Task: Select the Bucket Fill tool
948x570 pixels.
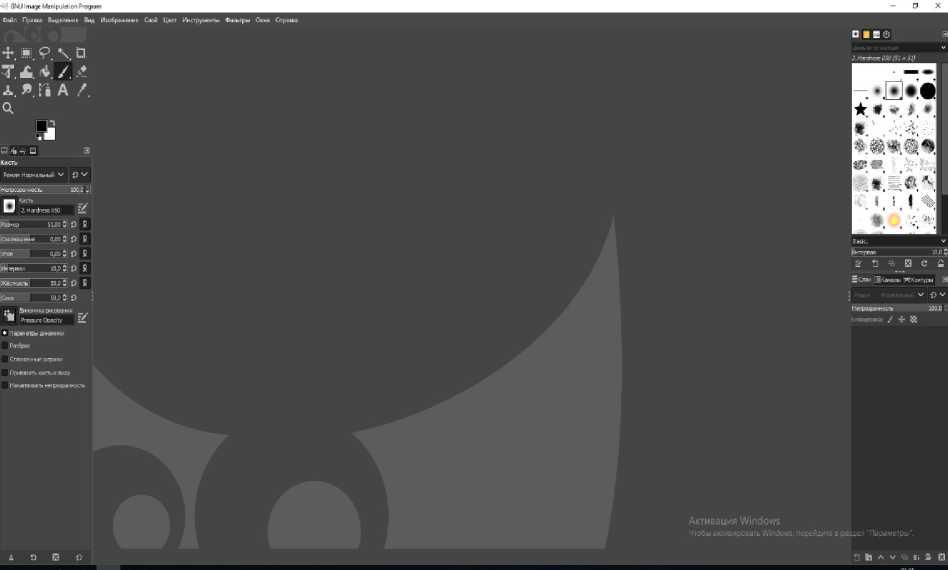Action: click(45, 72)
